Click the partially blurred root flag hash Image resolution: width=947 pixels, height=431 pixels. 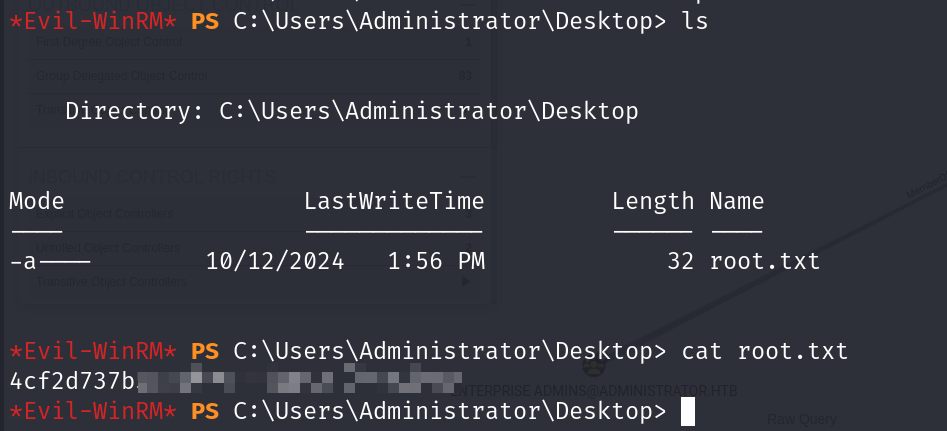[x=236, y=380]
